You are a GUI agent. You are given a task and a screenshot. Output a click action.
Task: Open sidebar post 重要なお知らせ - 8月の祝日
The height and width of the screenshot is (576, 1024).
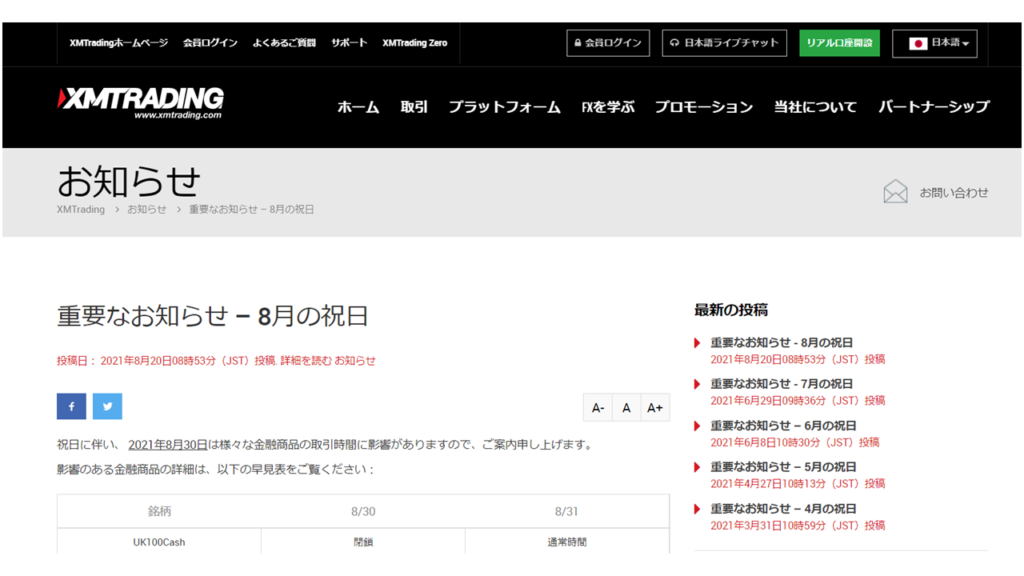point(782,343)
